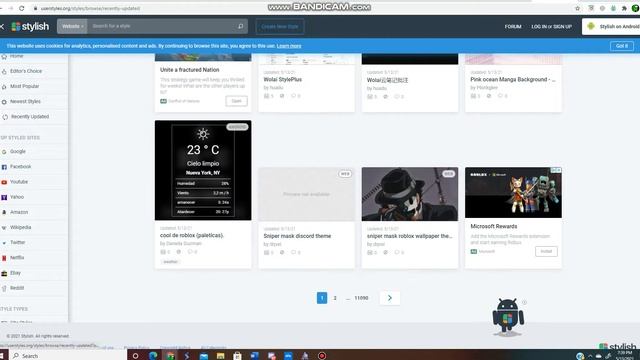Click the Ebay site icon
The height and width of the screenshot is (360, 640).
(x=4, y=273)
